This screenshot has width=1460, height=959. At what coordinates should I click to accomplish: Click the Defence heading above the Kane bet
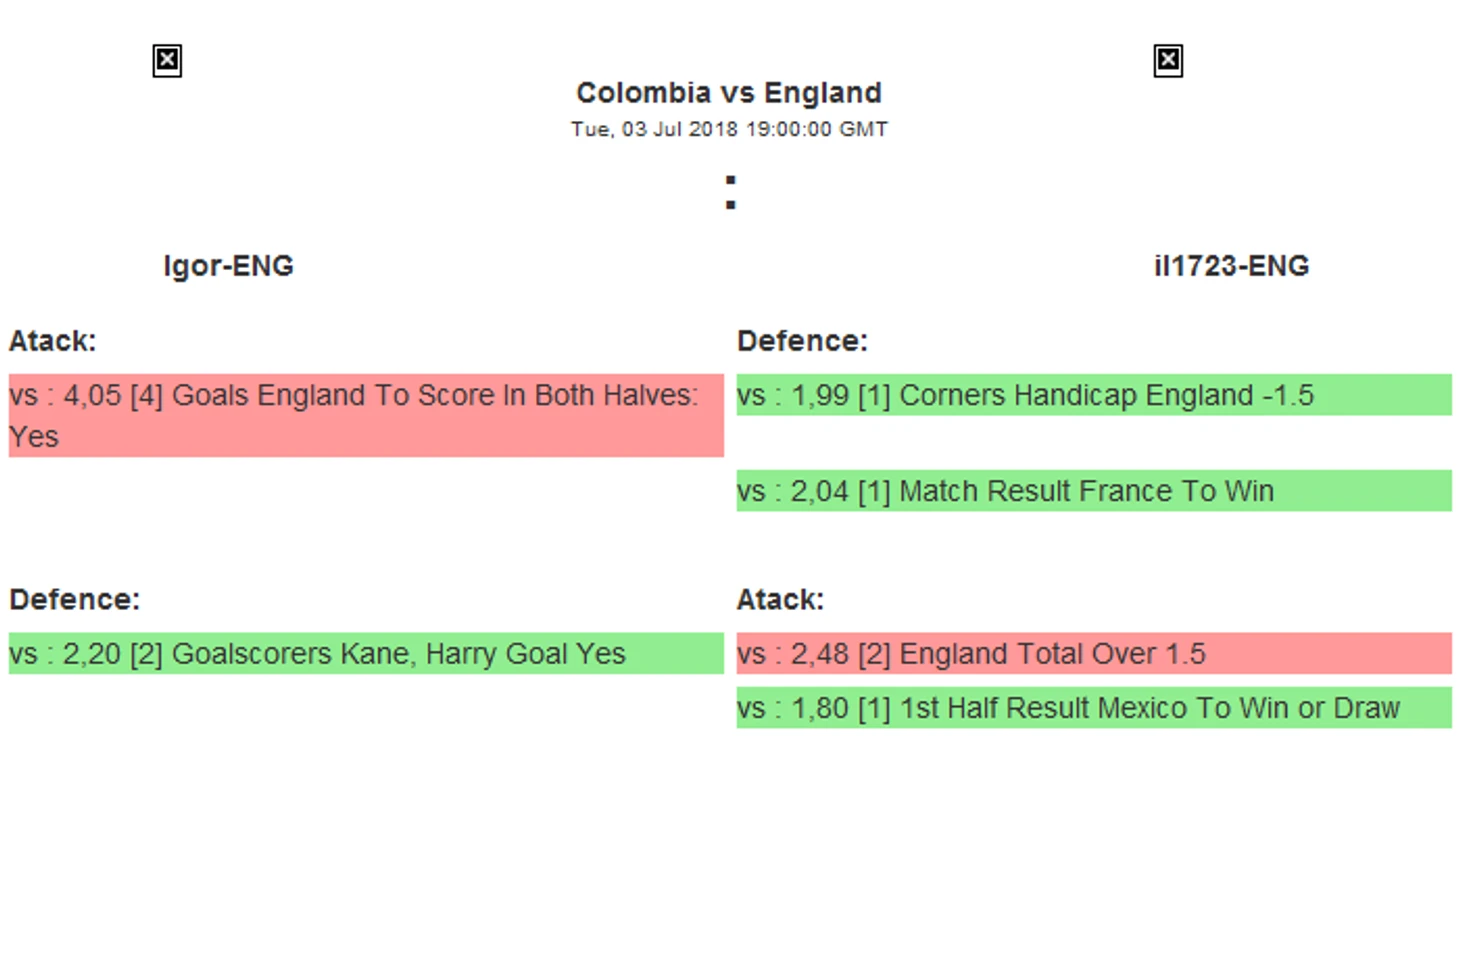pyautogui.click(x=75, y=599)
